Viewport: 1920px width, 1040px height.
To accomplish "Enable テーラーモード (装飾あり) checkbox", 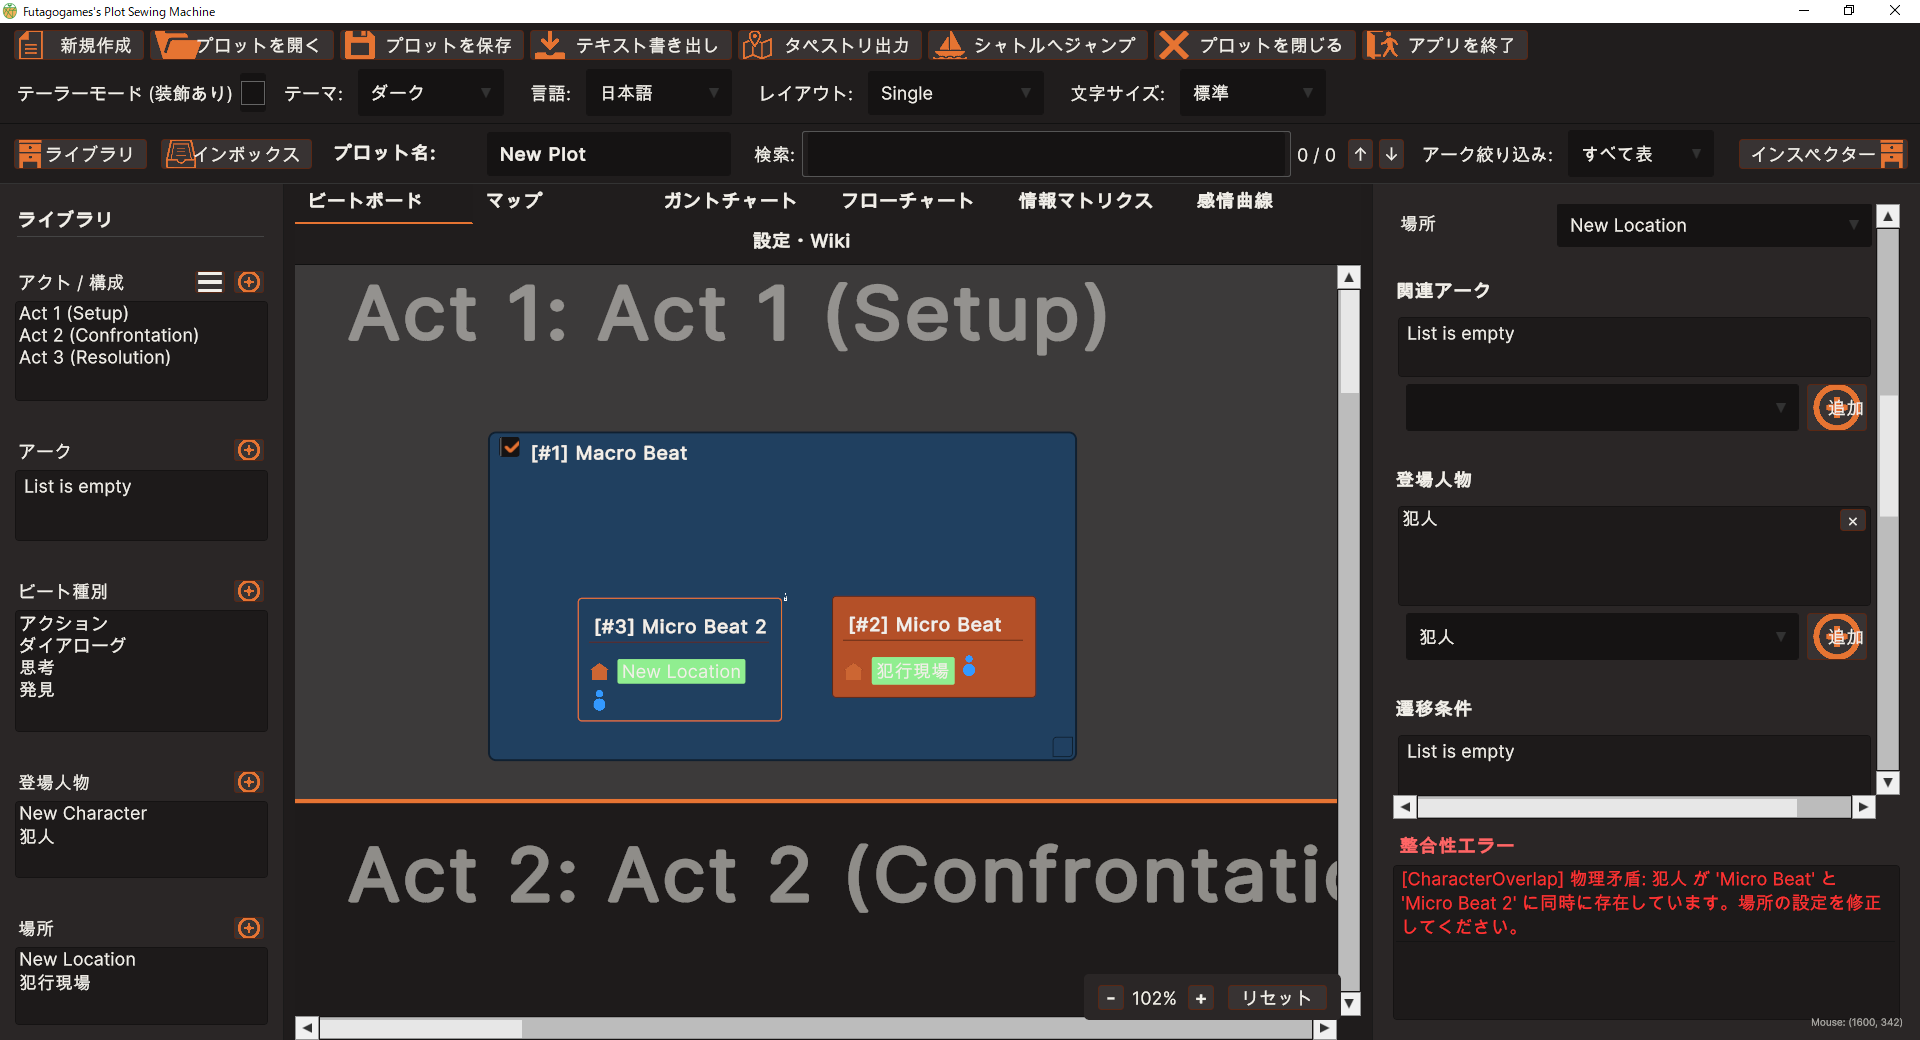I will pyautogui.click(x=254, y=93).
